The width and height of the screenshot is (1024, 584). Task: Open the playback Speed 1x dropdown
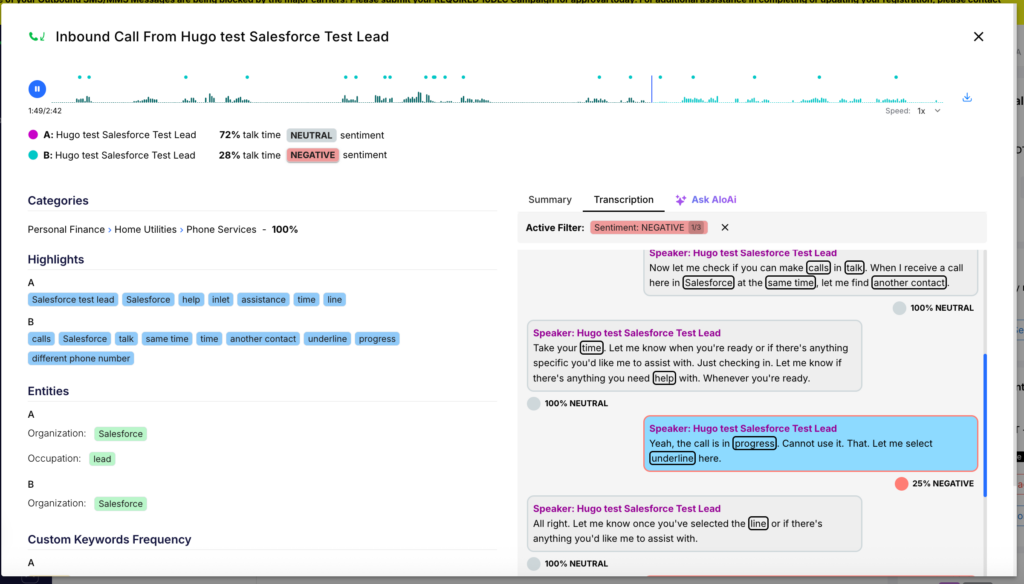coord(929,111)
